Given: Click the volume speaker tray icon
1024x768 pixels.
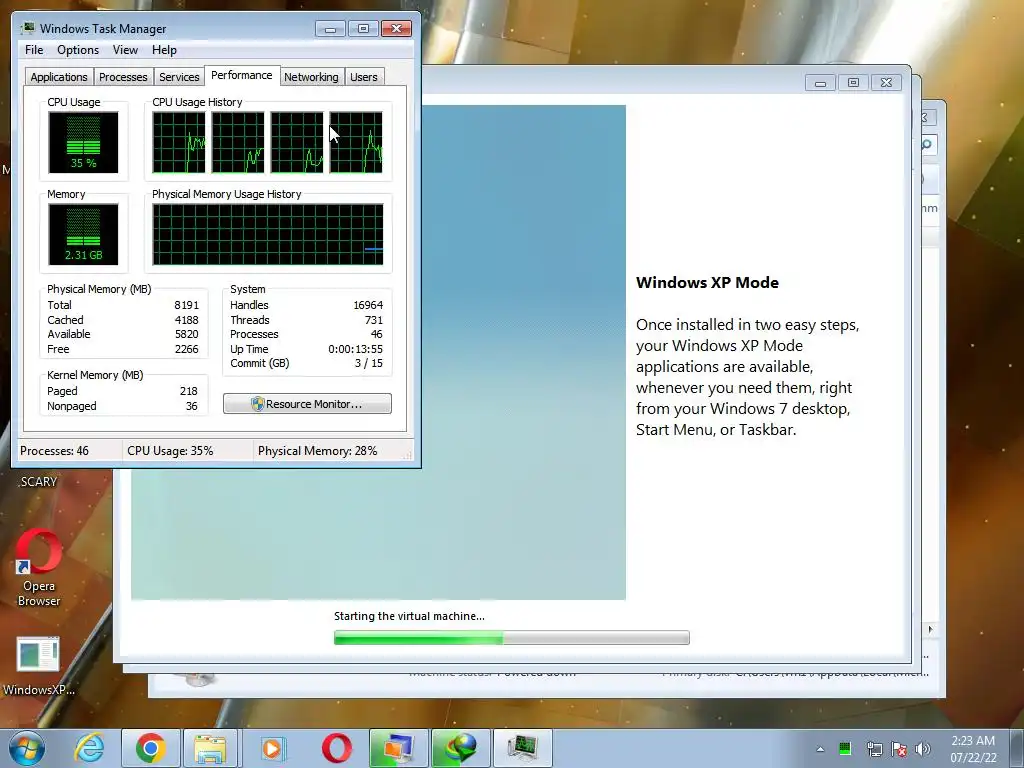Looking at the screenshot, I should tap(923, 749).
